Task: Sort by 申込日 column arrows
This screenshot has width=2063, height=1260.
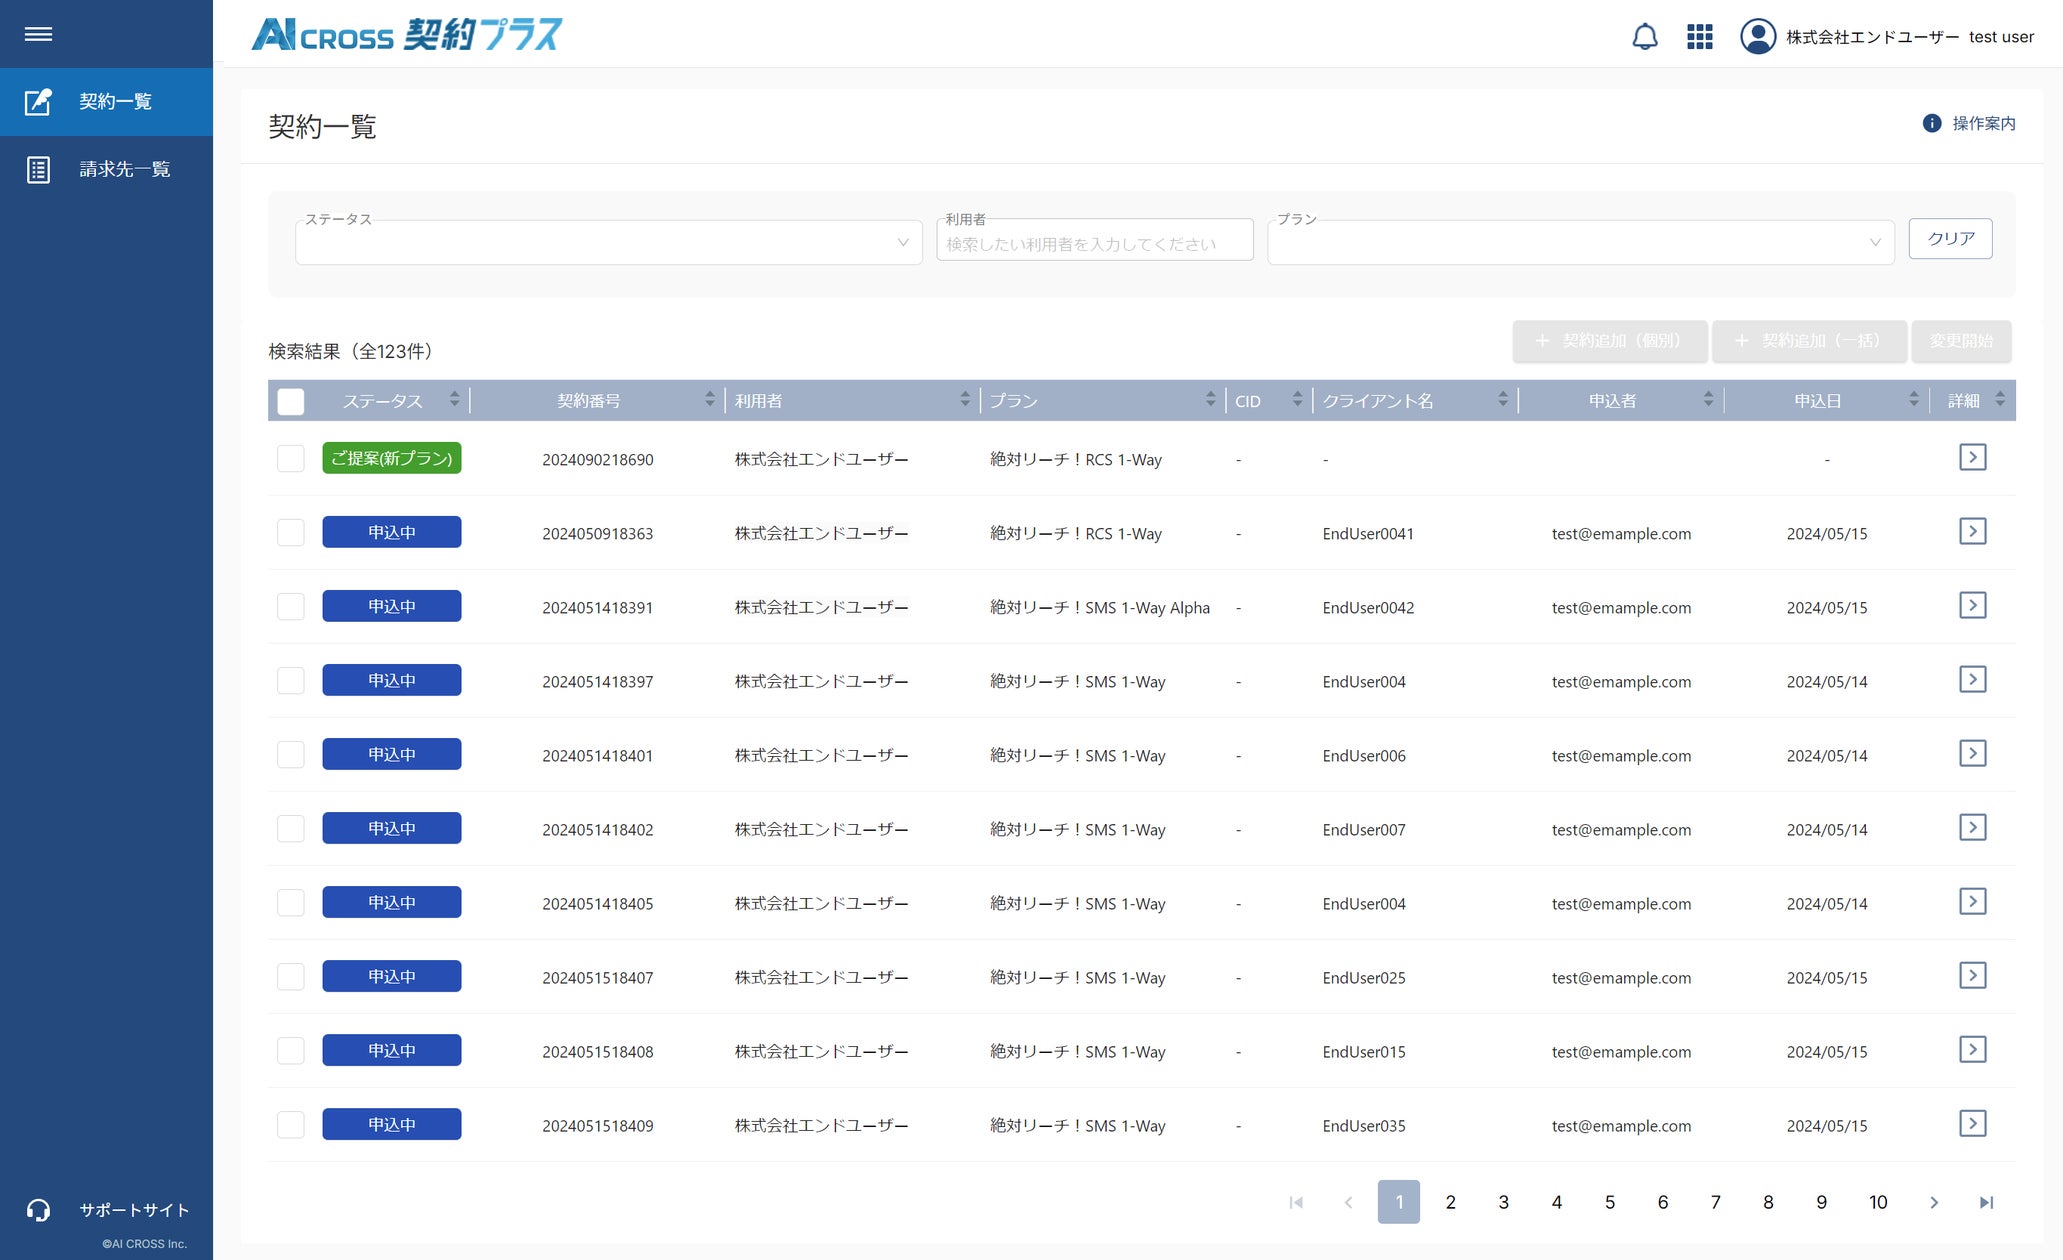Action: coord(1913,400)
